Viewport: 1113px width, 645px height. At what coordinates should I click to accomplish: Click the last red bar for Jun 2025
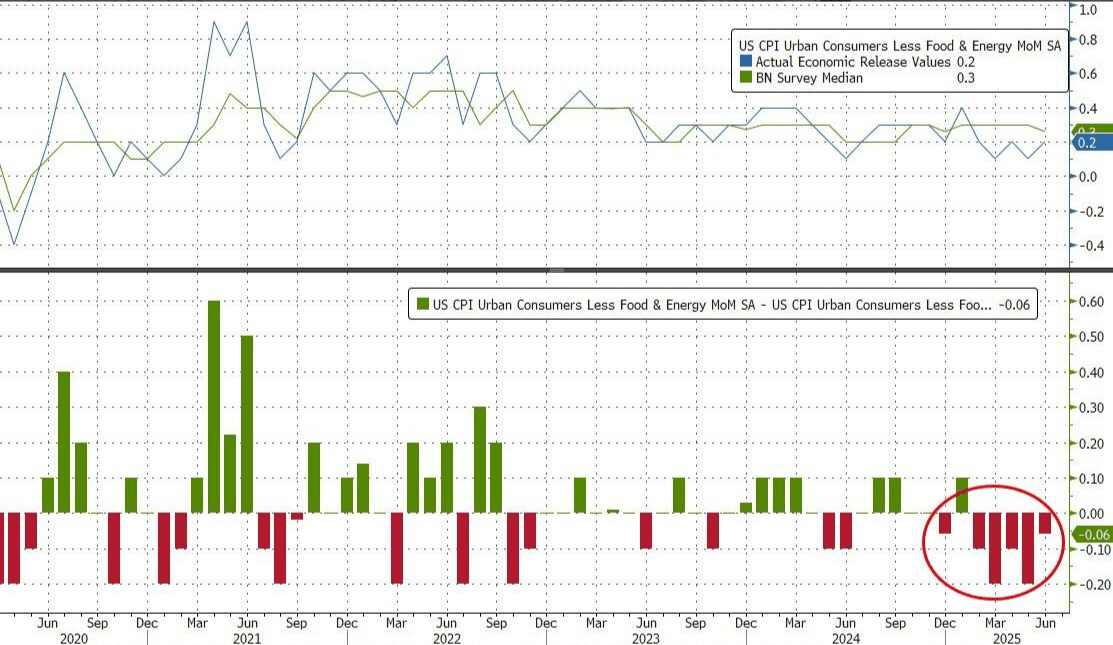(x=1045, y=523)
